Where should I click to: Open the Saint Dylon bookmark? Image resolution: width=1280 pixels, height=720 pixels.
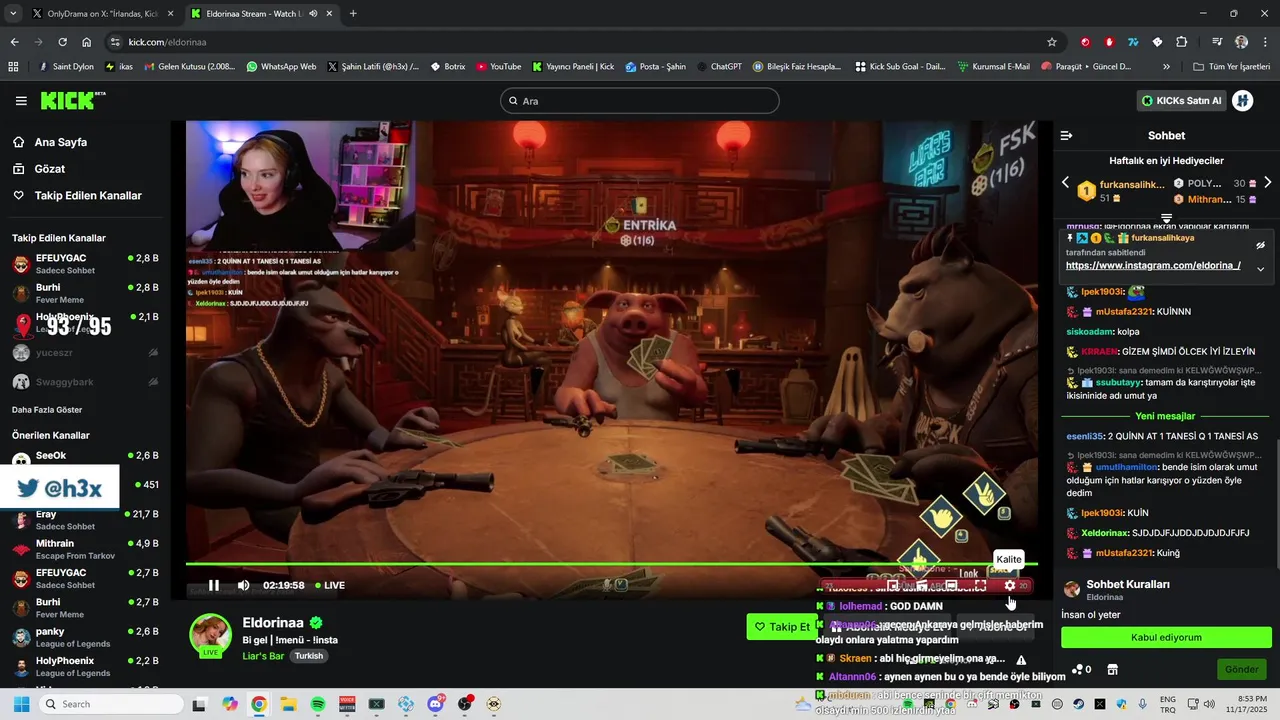pos(66,67)
